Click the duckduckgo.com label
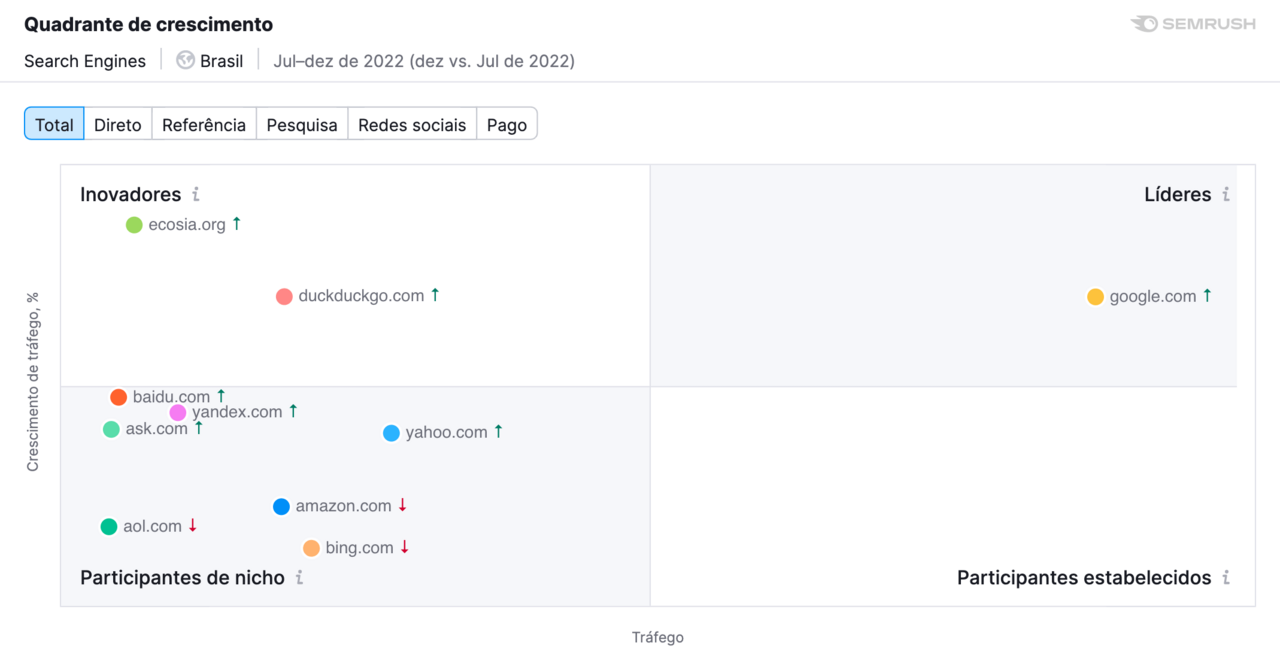The height and width of the screenshot is (667, 1280). click(x=360, y=295)
